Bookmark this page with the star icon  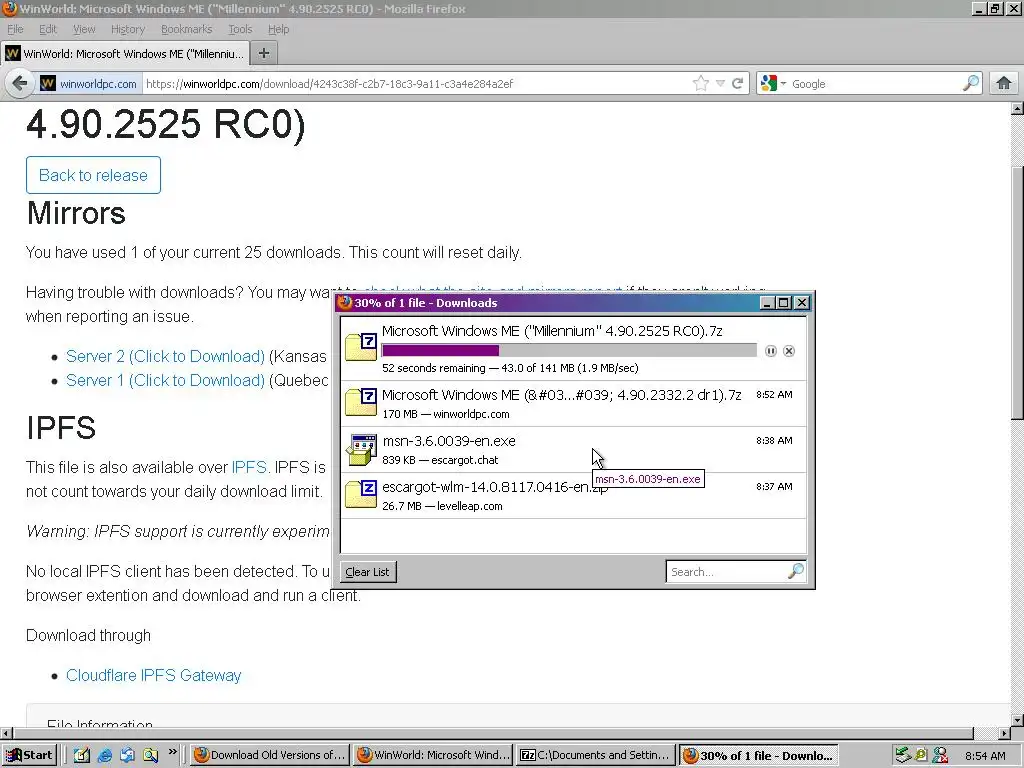point(701,84)
